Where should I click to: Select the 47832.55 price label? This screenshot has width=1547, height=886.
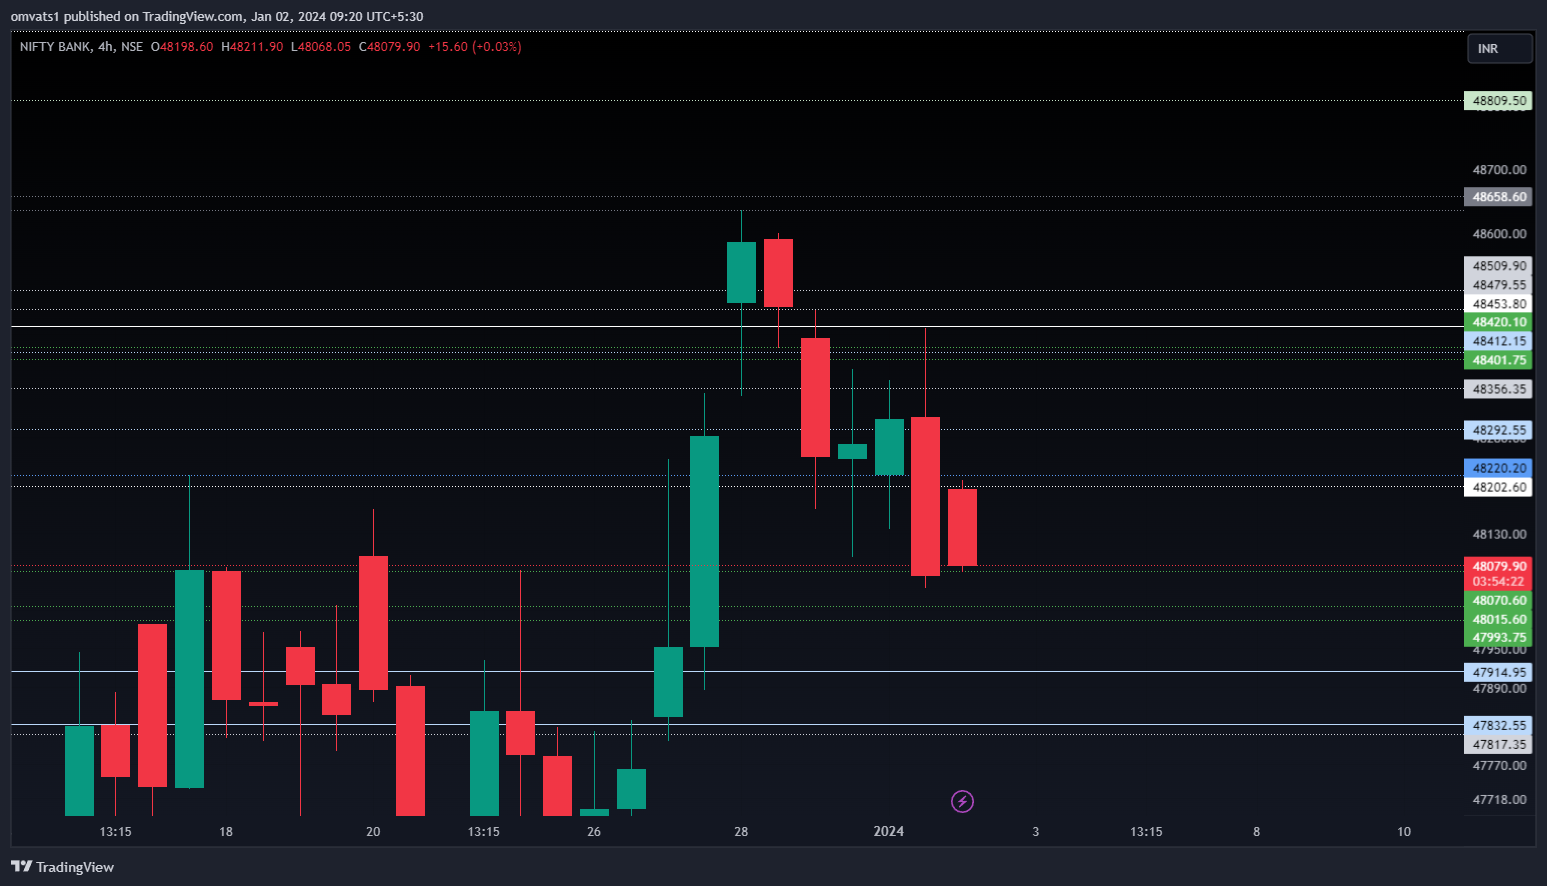coord(1498,725)
